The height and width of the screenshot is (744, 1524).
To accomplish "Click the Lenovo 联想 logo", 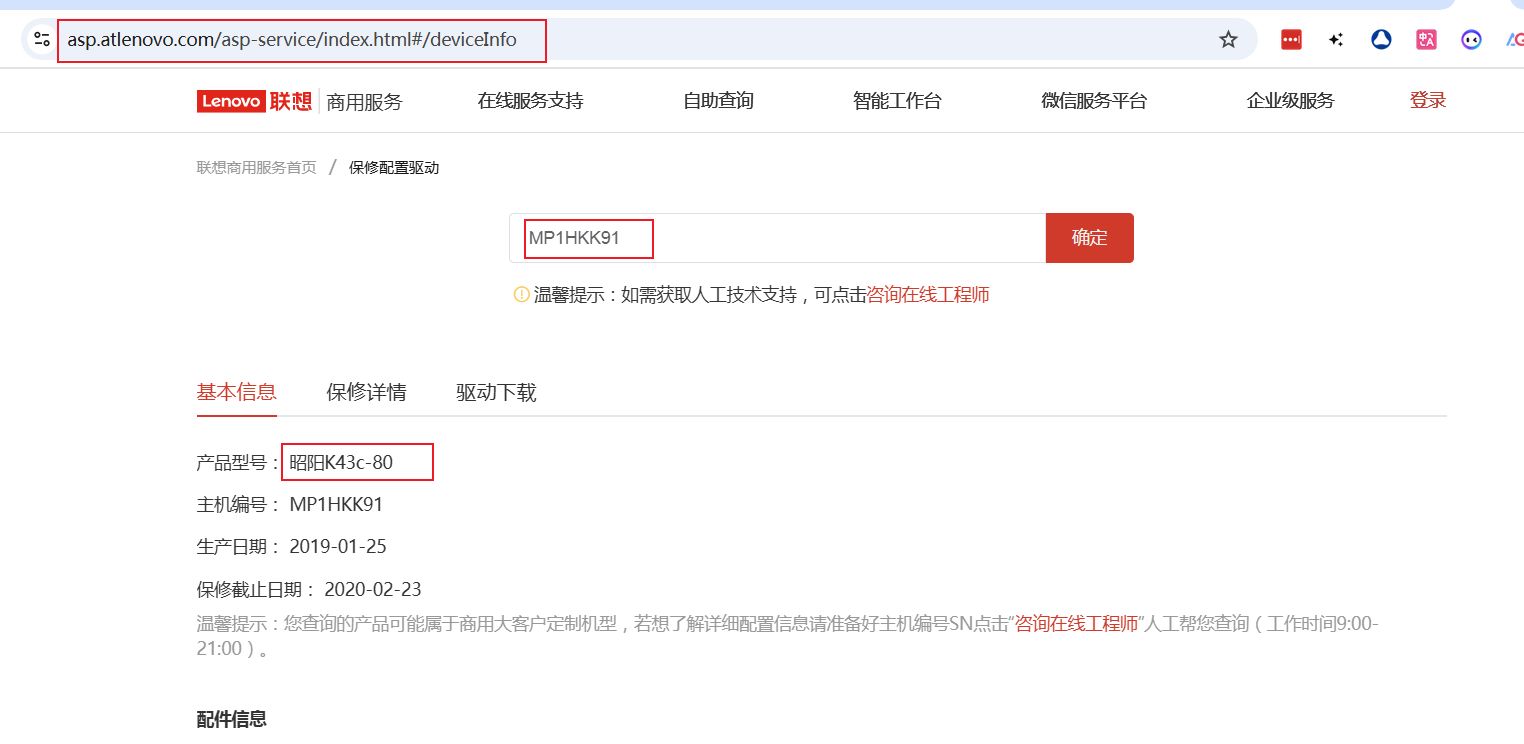I will click(254, 101).
